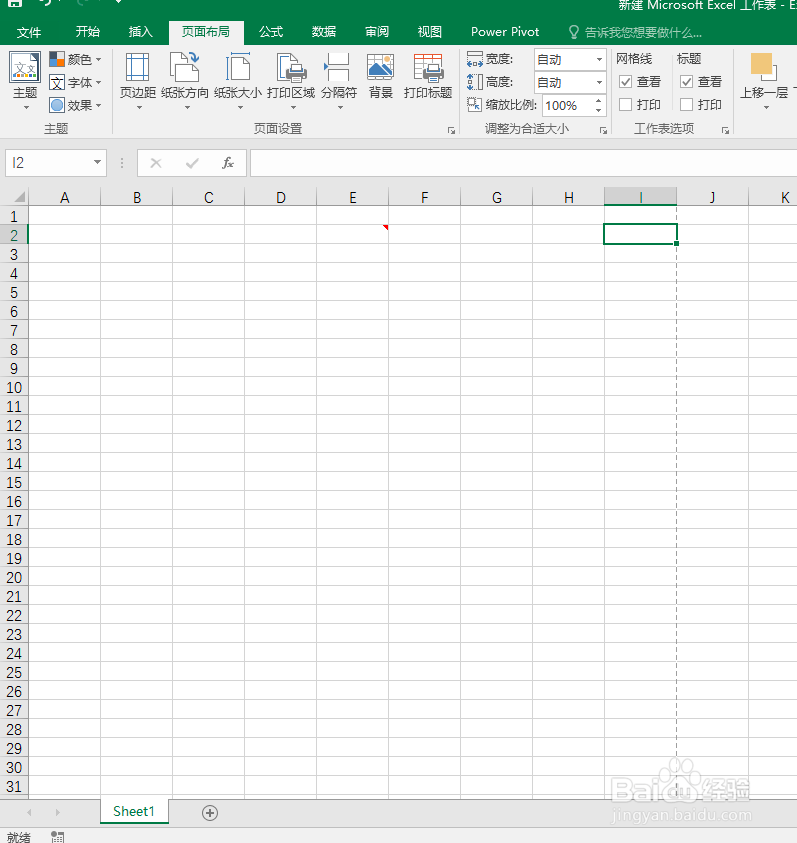This screenshot has width=797, height=843.
Task: Click the 背景 background icon
Action: point(381,68)
